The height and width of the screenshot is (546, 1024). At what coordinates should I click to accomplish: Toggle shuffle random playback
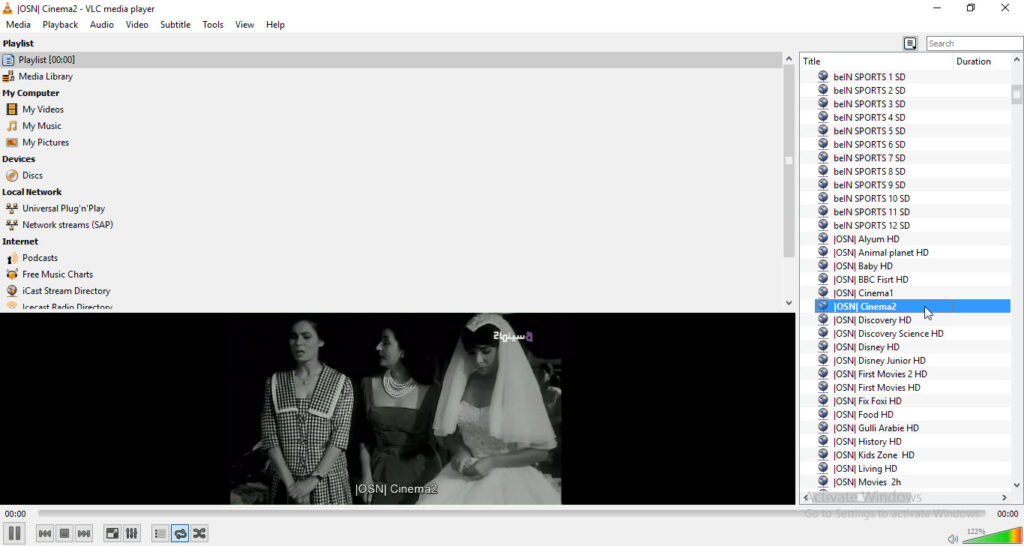coord(200,534)
